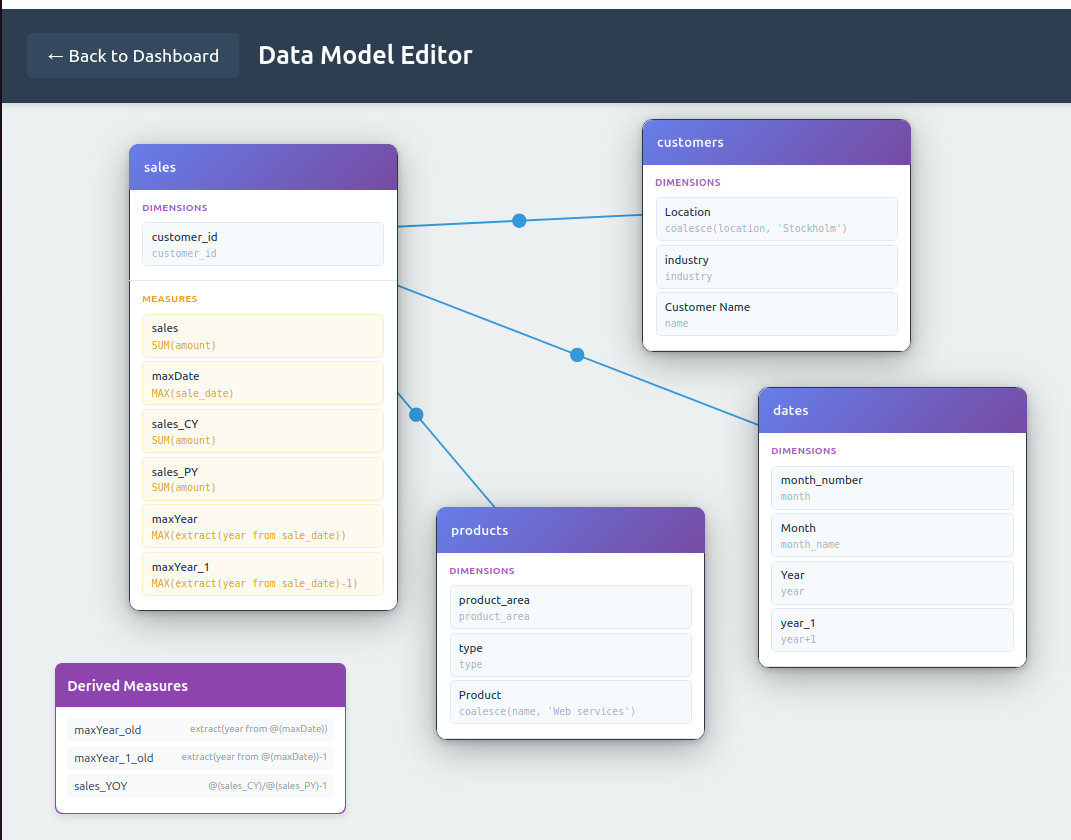Screen dimensions: 1071x840
Task: Select the customers table title bar
Action: [776, 142]
